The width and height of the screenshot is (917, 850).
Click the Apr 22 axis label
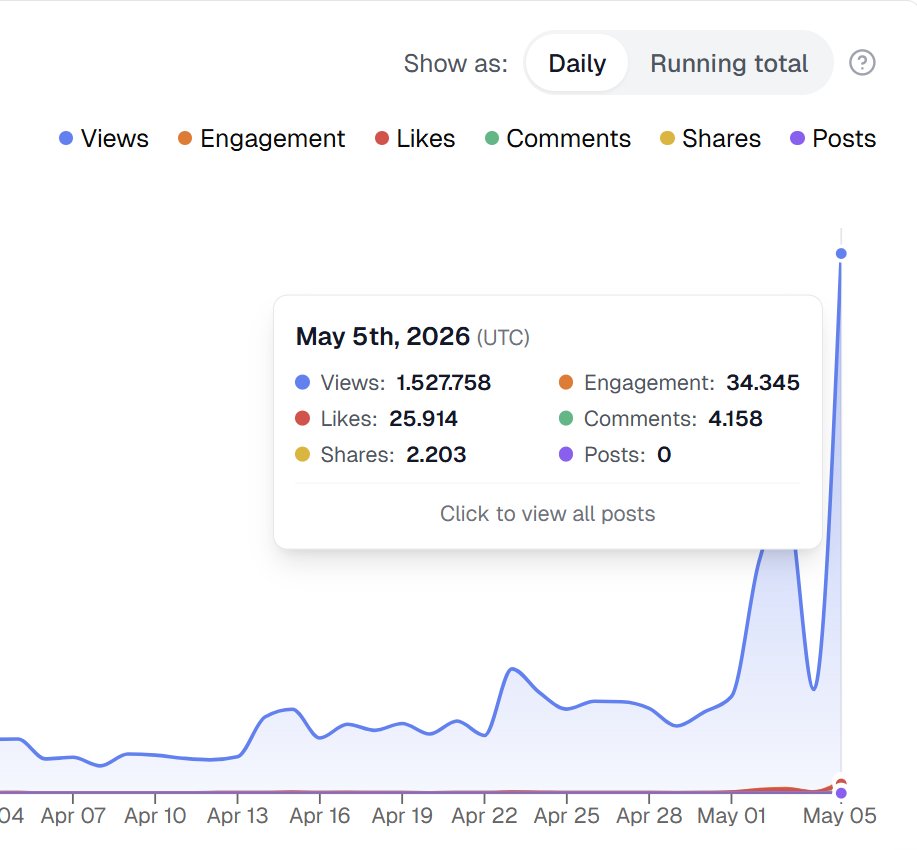pos(484,815)
